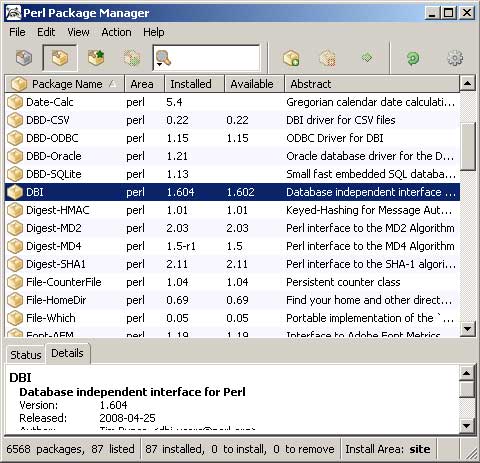Screen dimensions: 480x463
Task: Select the Digest-SHA1 package name
Action: coord(56,264)
